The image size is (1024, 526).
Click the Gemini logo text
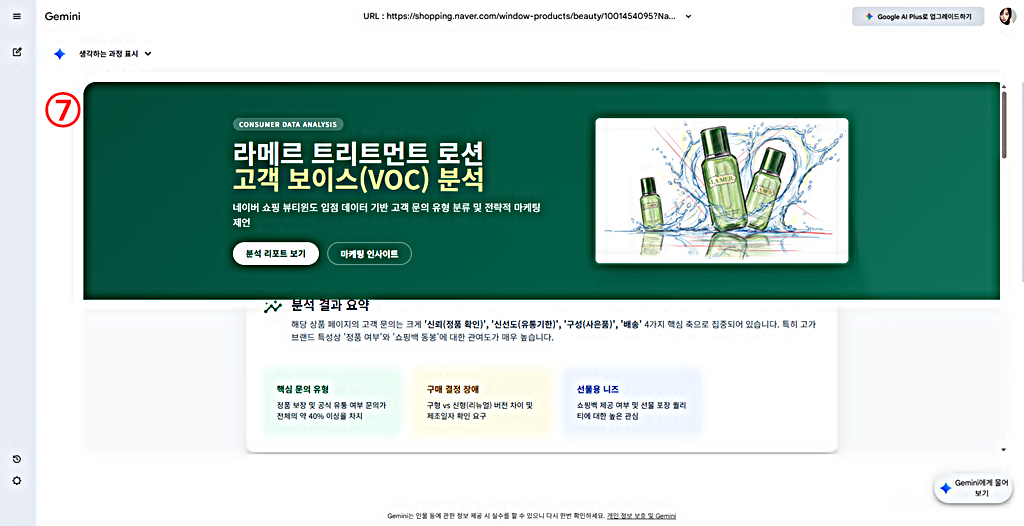tap(63, 16)
